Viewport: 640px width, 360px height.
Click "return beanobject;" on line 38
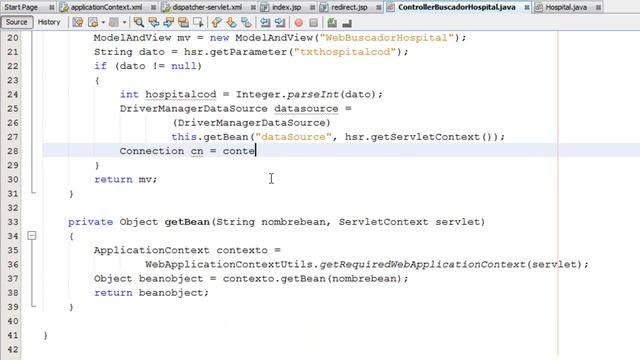[151, 293]
